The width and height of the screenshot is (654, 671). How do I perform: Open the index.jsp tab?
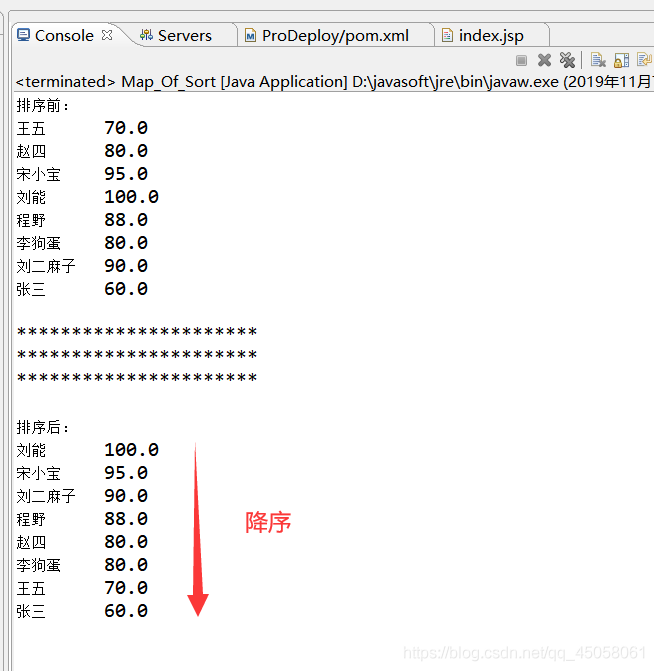(x=491, y=36)
